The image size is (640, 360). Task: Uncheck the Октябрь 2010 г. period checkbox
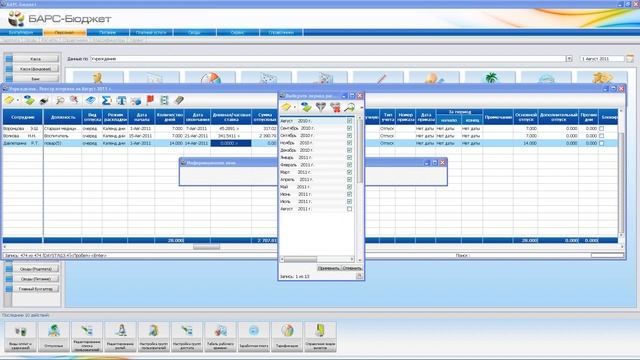pyautogui.click(x=349, y=136)
